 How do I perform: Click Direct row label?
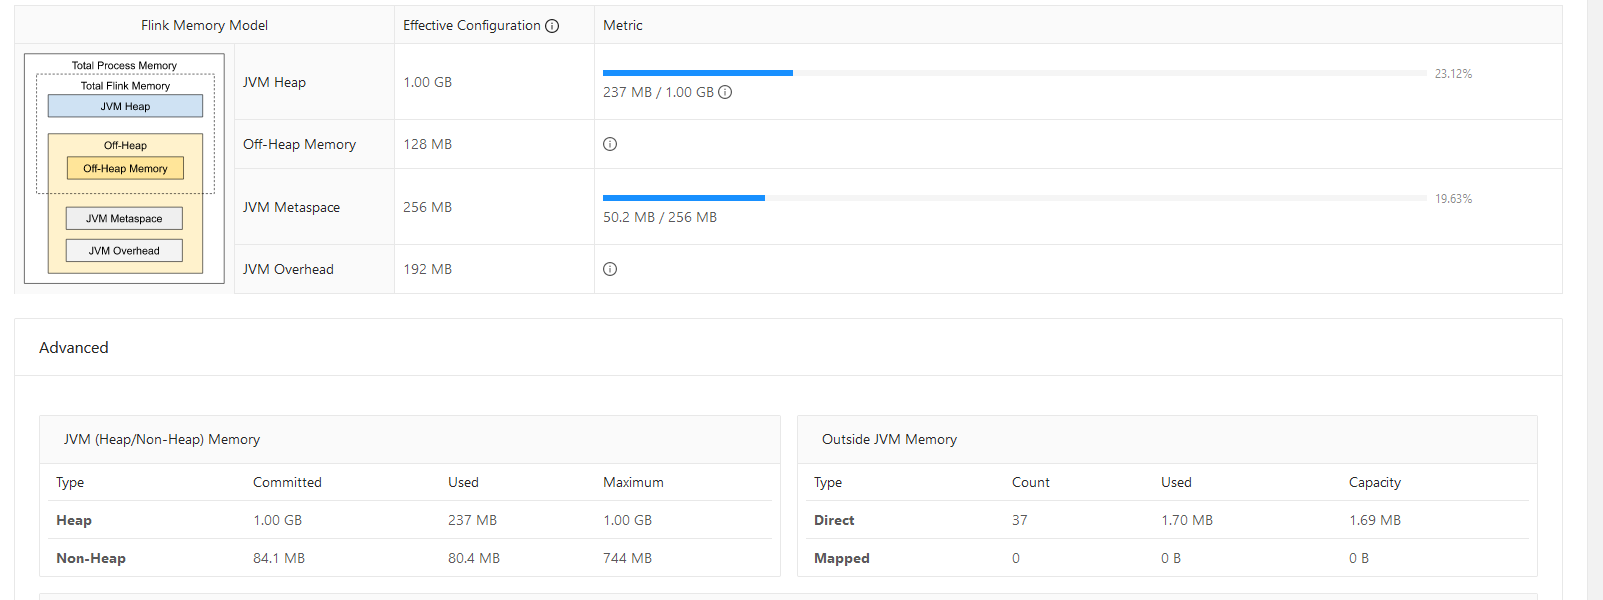tap(834, 520)
